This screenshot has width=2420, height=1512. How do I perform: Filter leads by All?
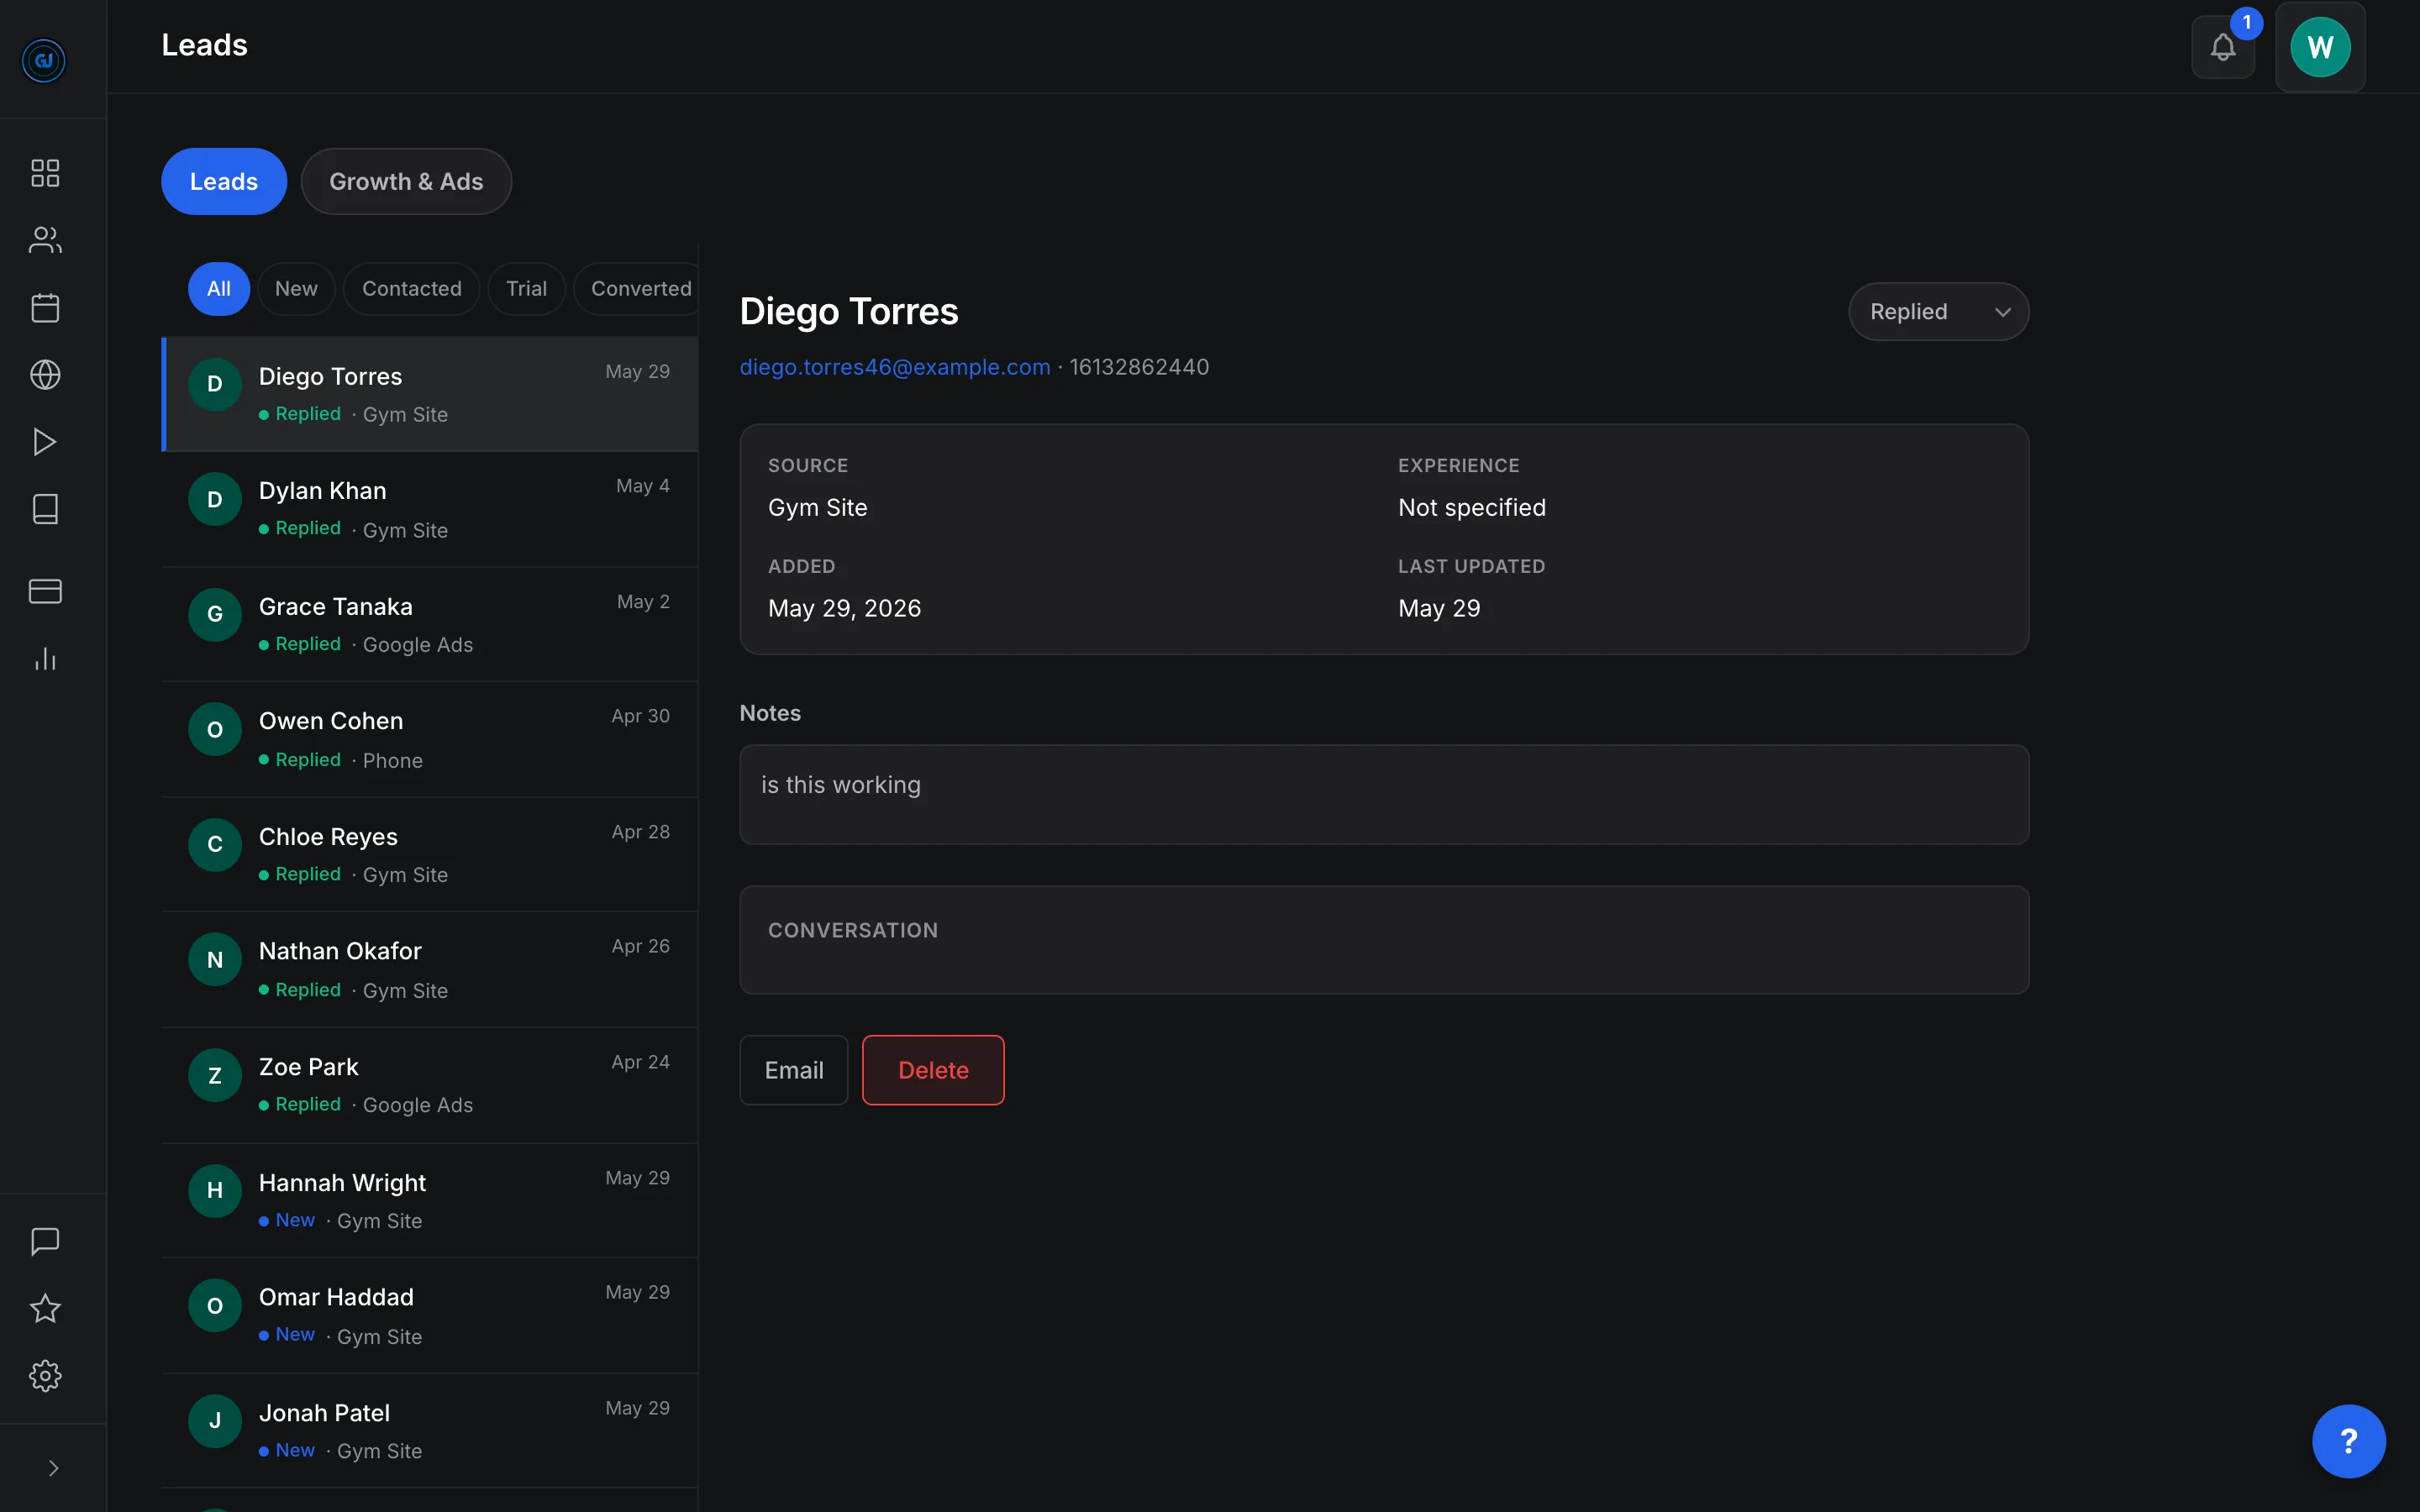coord(218,289)
